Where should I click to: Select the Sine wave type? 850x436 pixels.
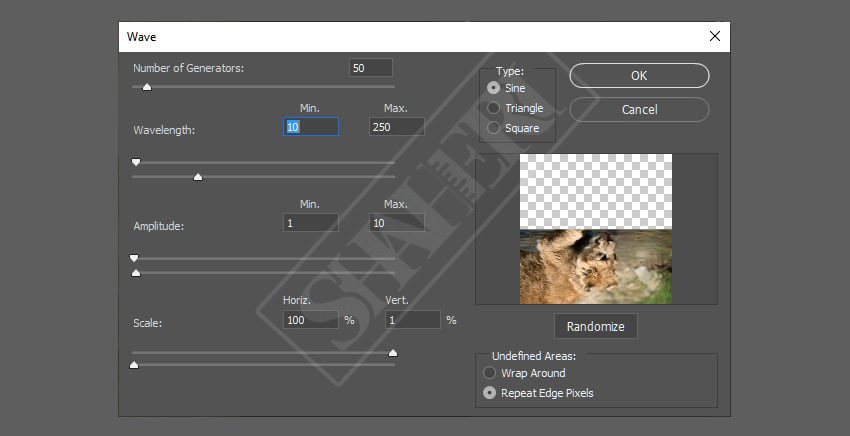(492, 88)
